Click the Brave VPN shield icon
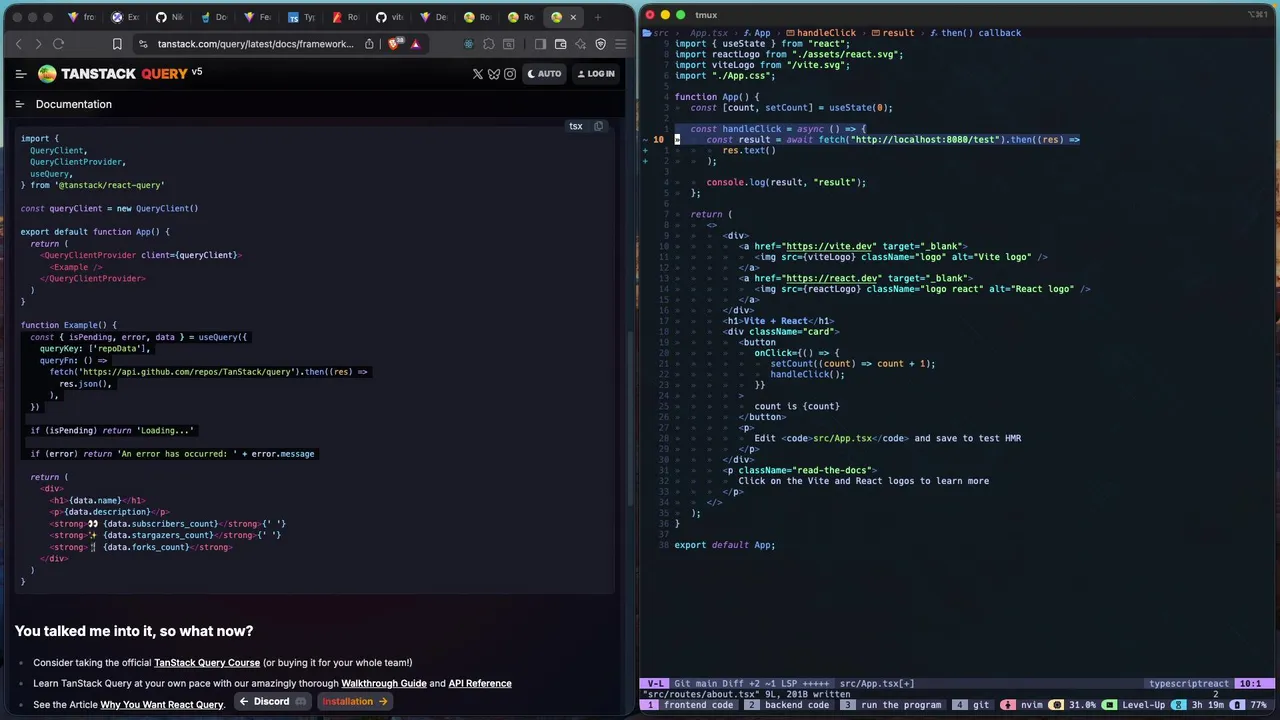Image resolution: width=1280 pixels, height=720 pixels. (x=600, y=44)
